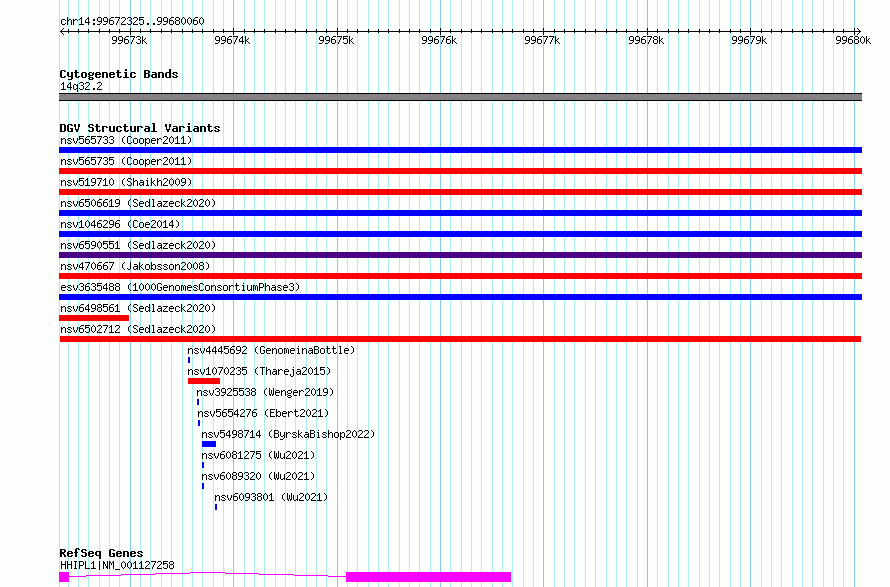890x587 pixels.
Task: Click the 99679k ruler tick label
Action: pyautogui.click(x=749, y=40)
